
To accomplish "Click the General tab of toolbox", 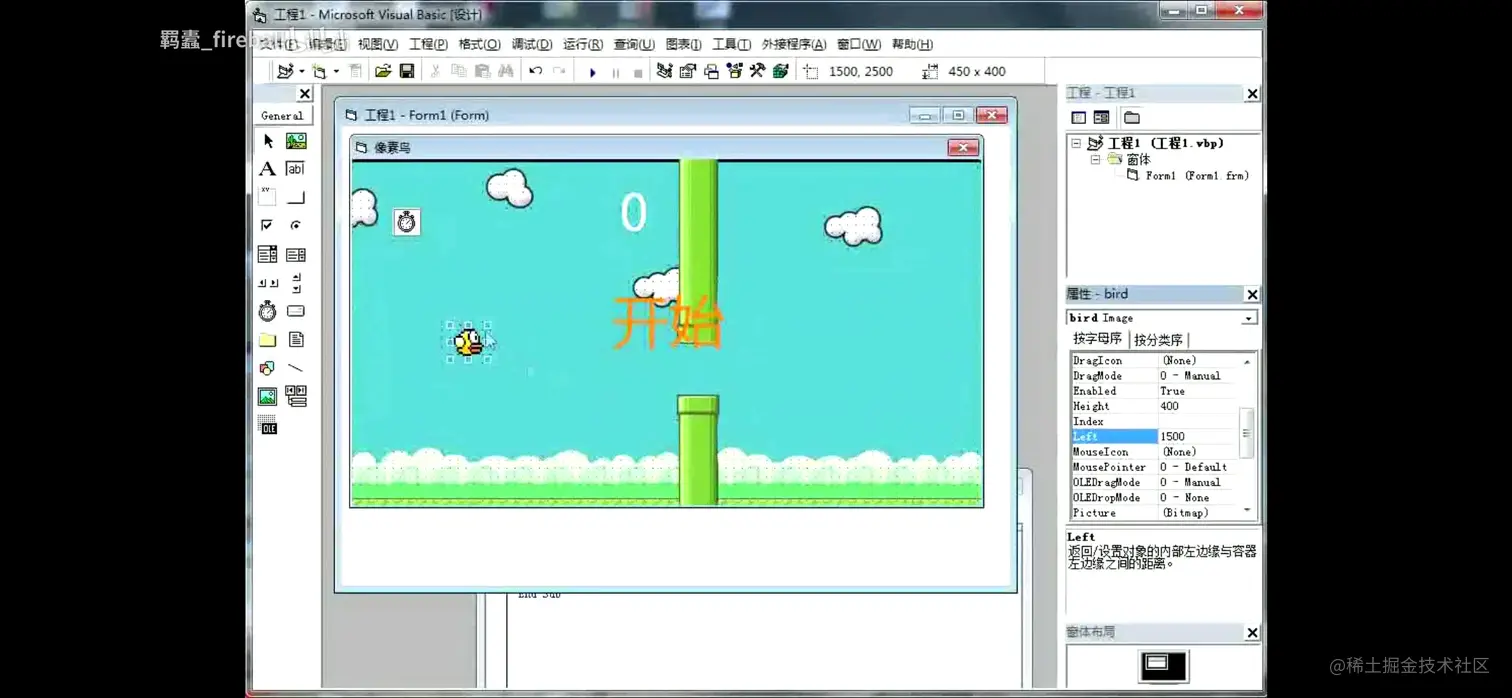I will (282, 116).
